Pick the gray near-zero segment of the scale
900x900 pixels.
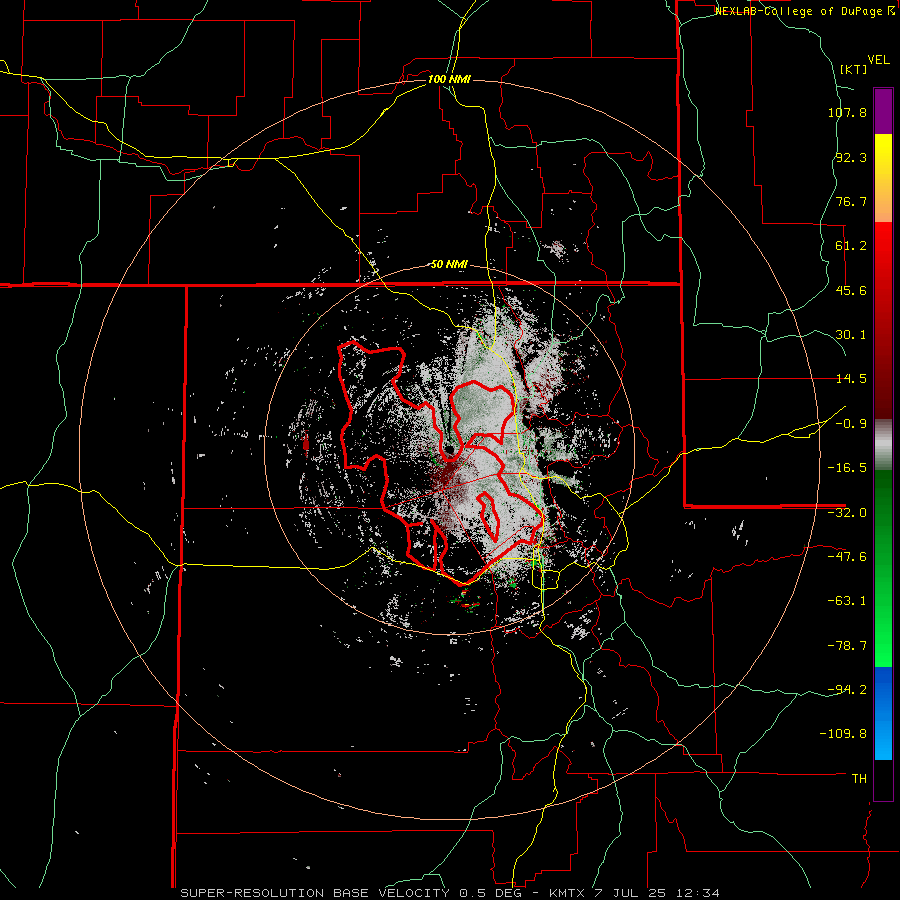point(883,444)
